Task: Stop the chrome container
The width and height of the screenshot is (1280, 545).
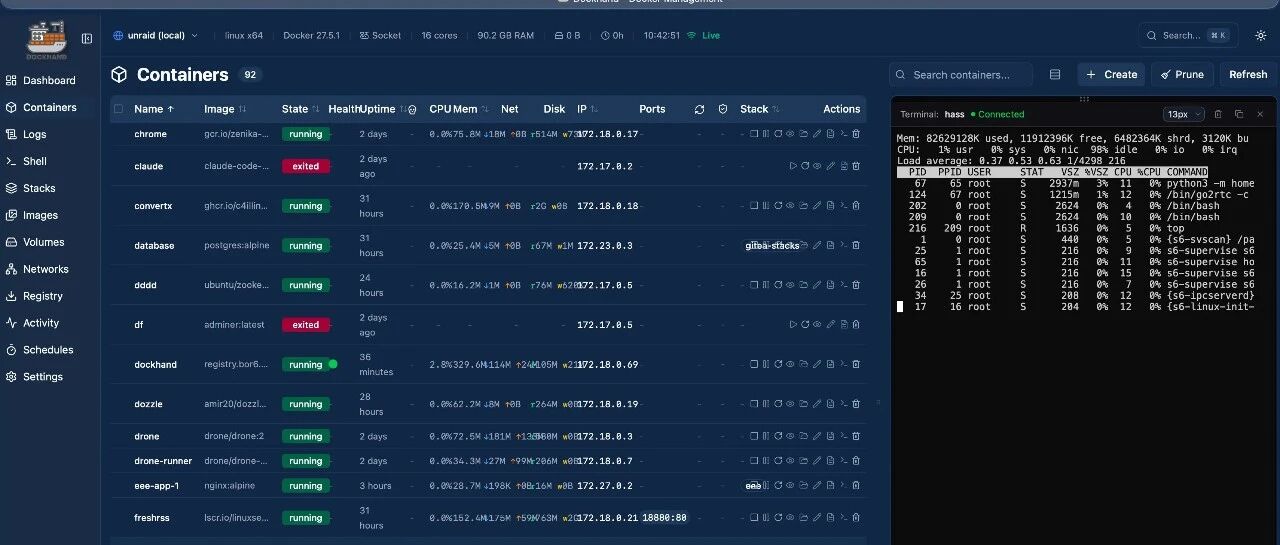Action: click(x=754, y=133)
